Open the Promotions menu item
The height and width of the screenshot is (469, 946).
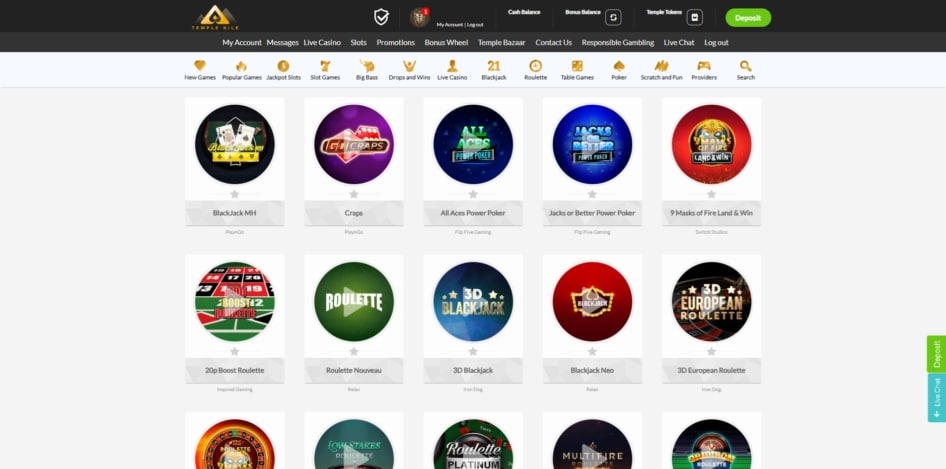point(395,43)
